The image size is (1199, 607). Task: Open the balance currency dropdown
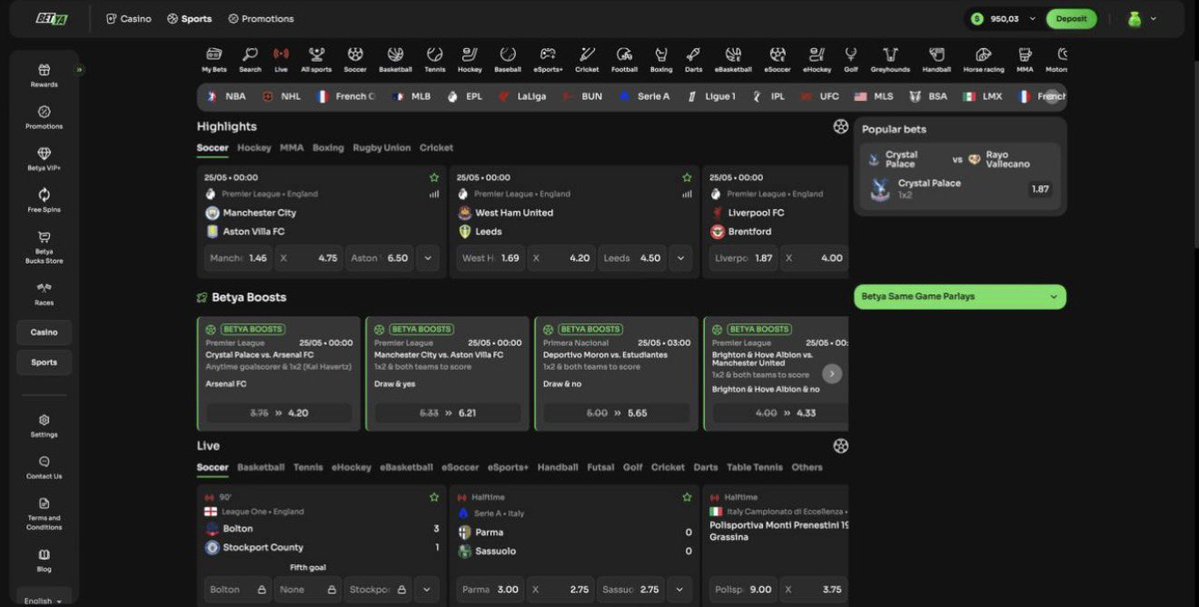pyautogui.click(x=1032, y=19)
